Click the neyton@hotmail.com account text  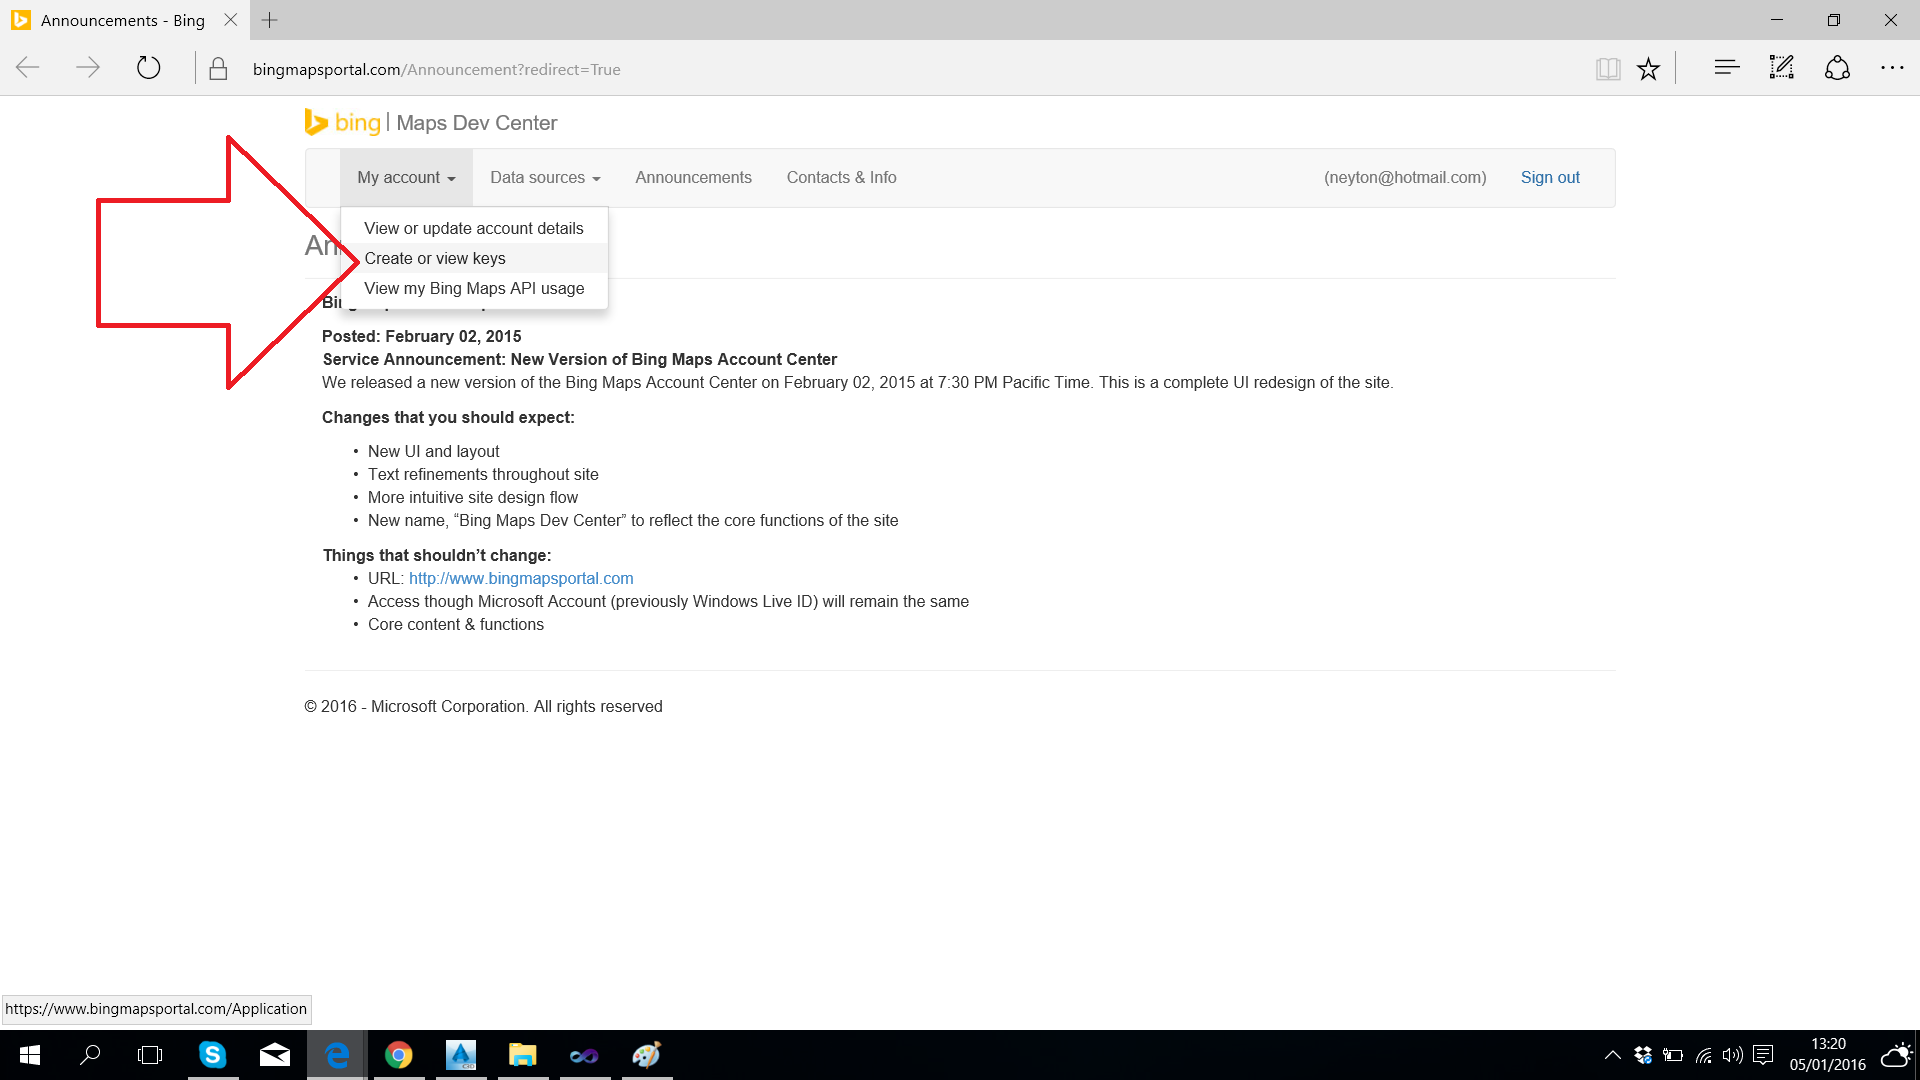tap(1405, 178)
